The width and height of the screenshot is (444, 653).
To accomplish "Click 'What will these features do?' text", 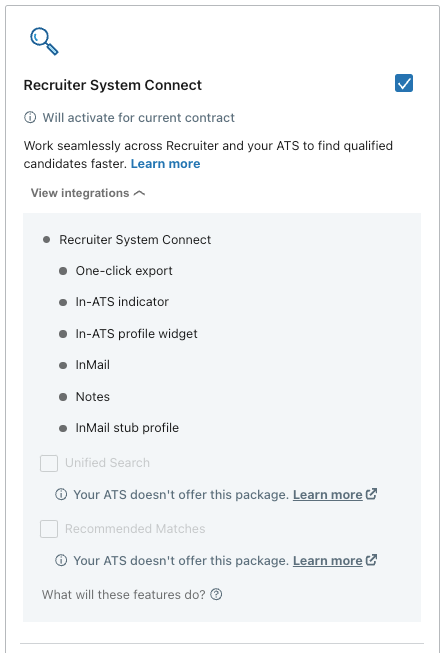I will 124,594.
